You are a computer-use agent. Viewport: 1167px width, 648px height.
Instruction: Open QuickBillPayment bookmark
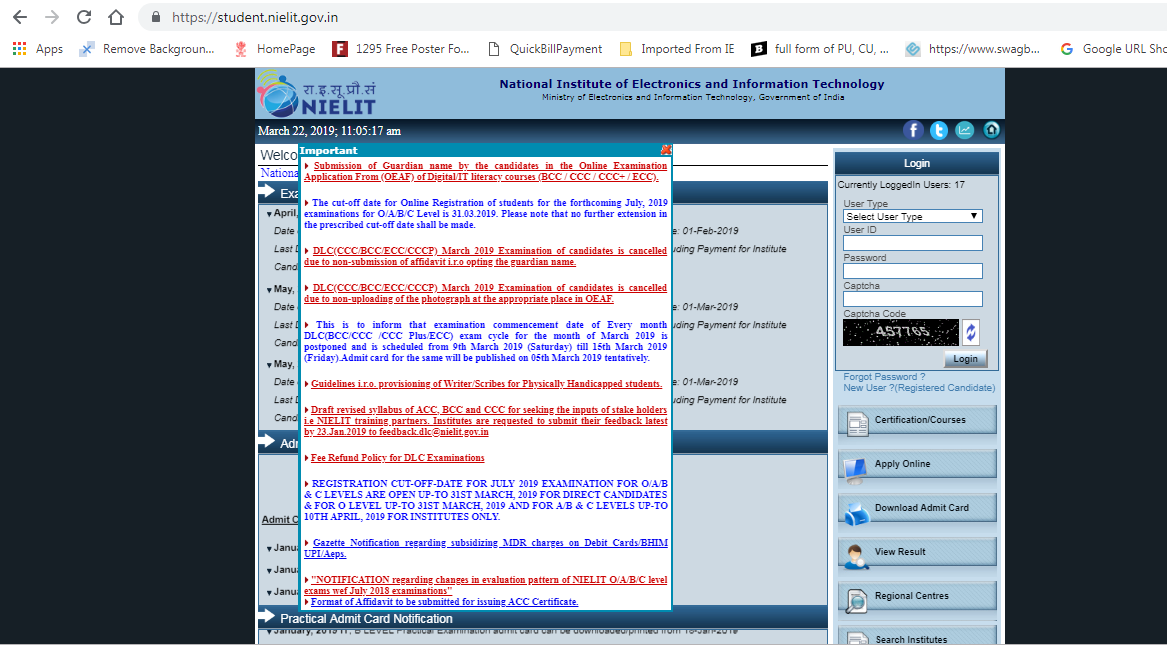pos(546,49)
